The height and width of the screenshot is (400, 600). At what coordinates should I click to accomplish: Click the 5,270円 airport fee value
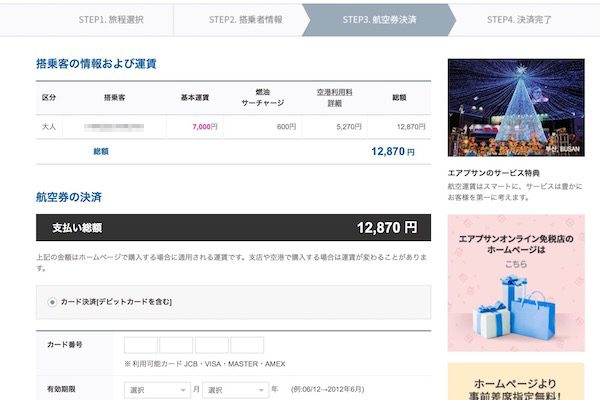(x=349, y=127)
